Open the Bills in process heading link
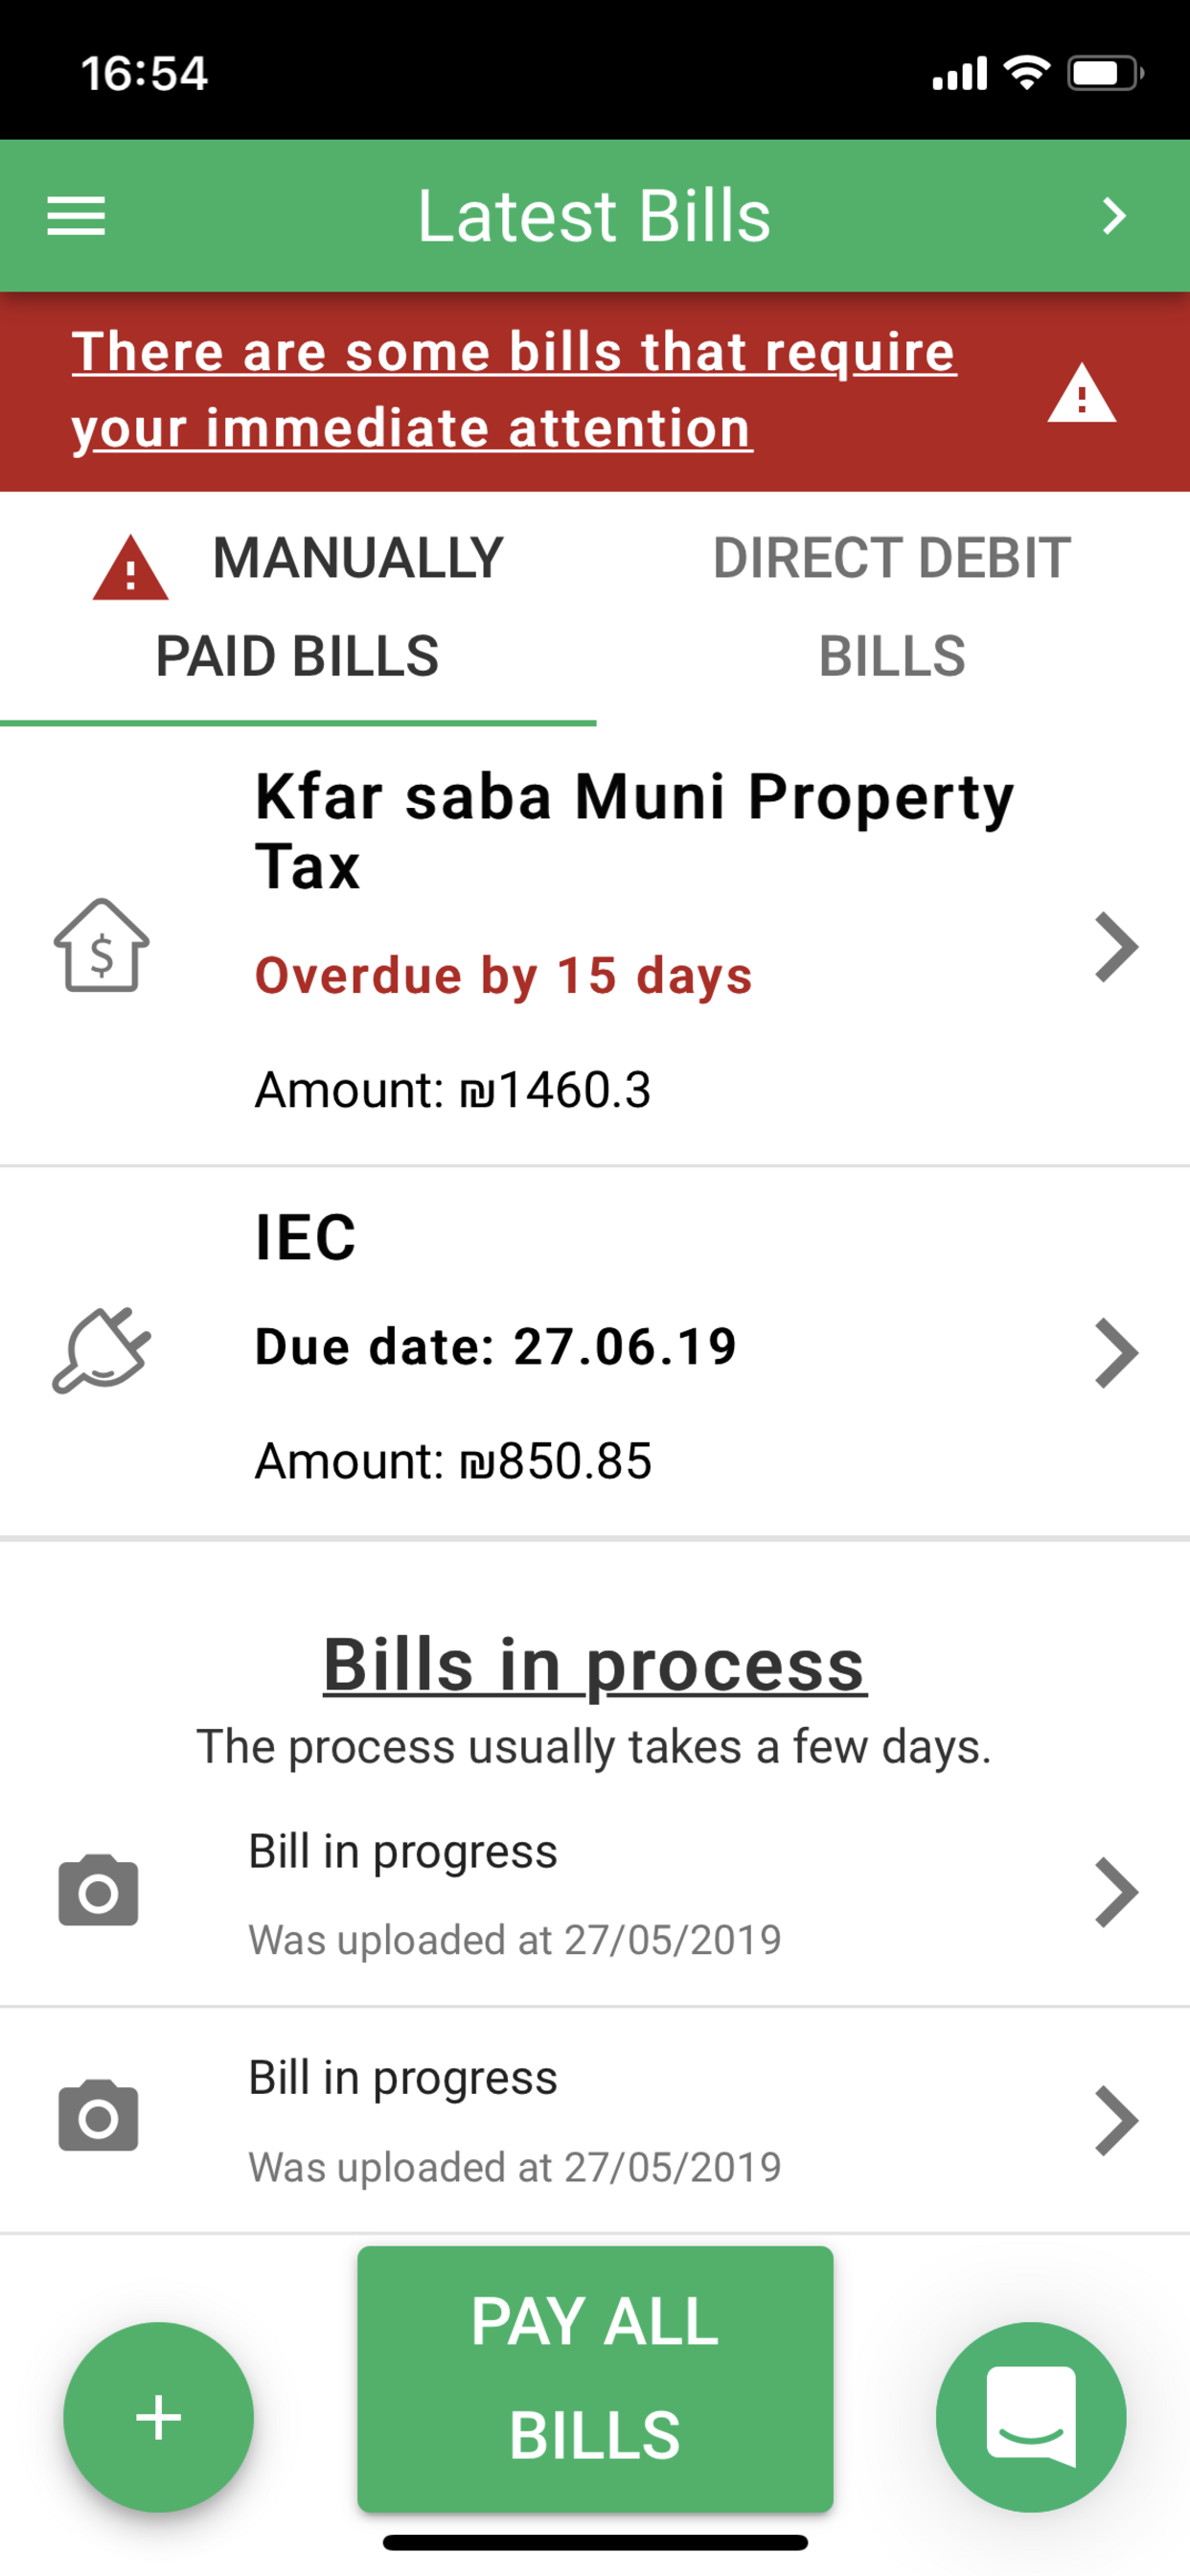 [595, 1665]
